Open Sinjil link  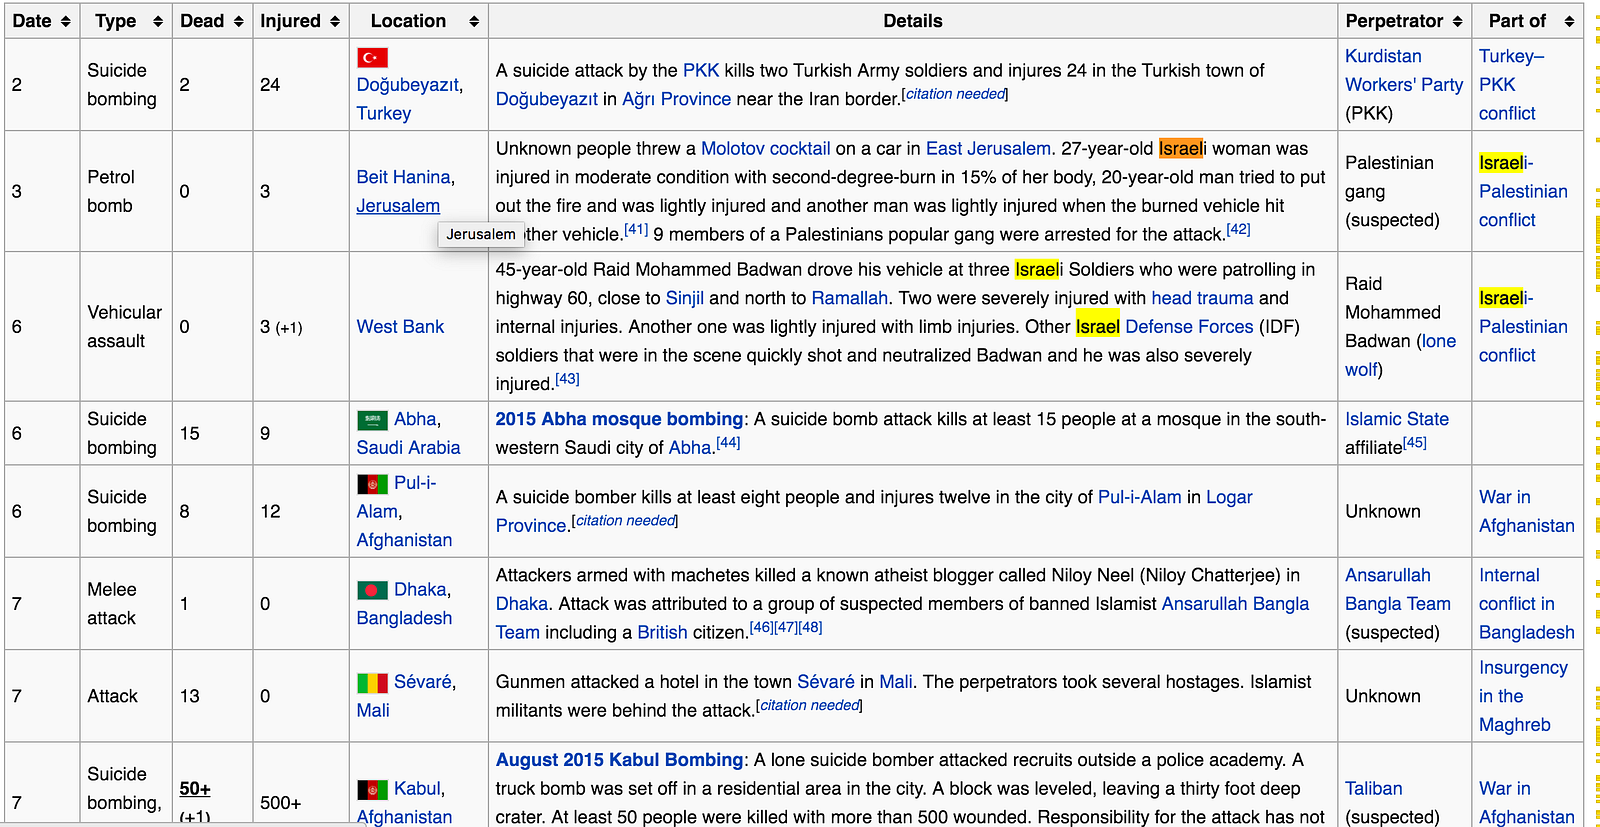[x=685, y=298]
